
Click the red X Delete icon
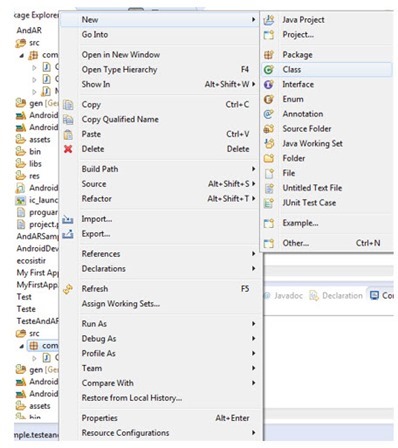click(x=68, y=149)
